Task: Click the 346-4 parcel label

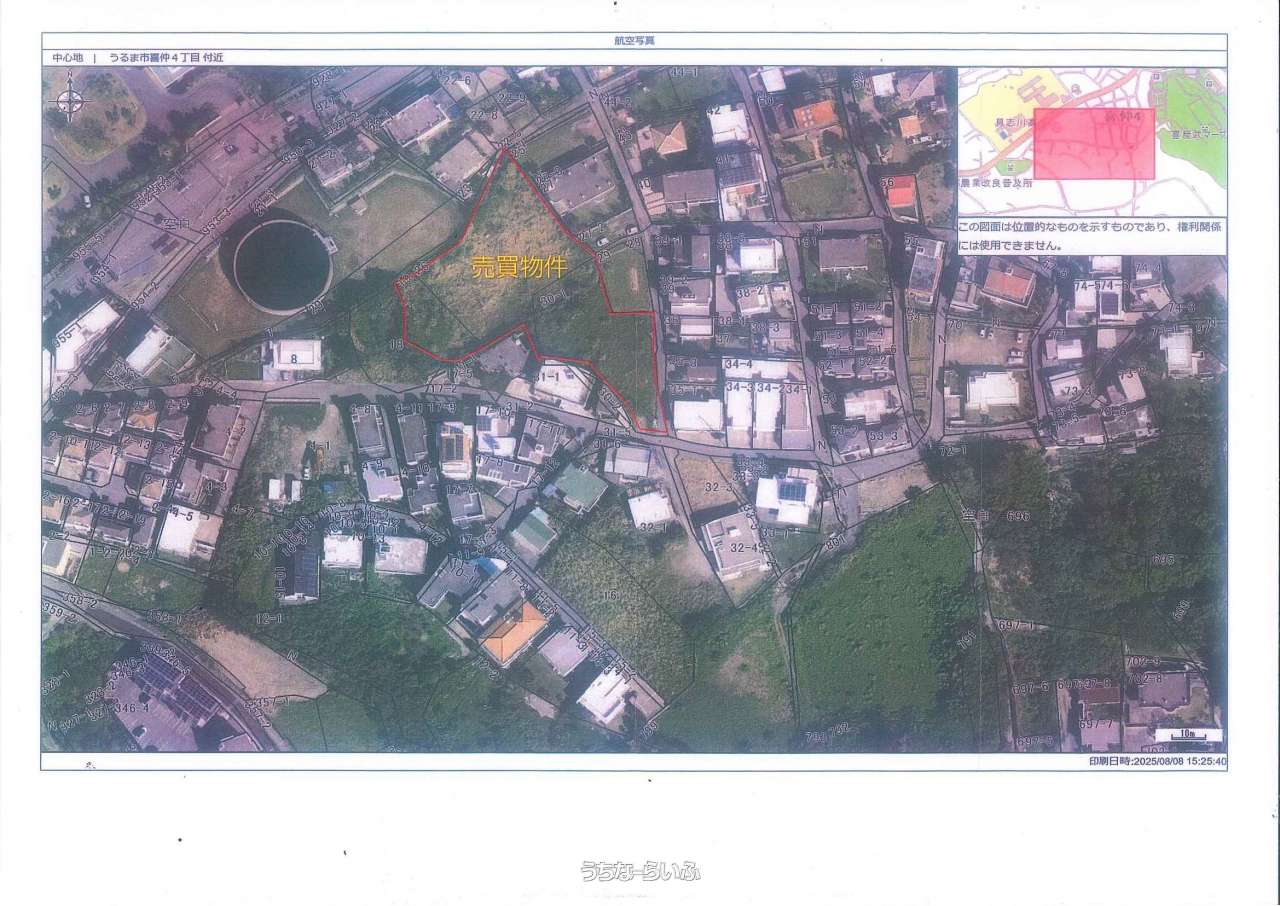Action: pyautogui.click(x=131, y=707)
